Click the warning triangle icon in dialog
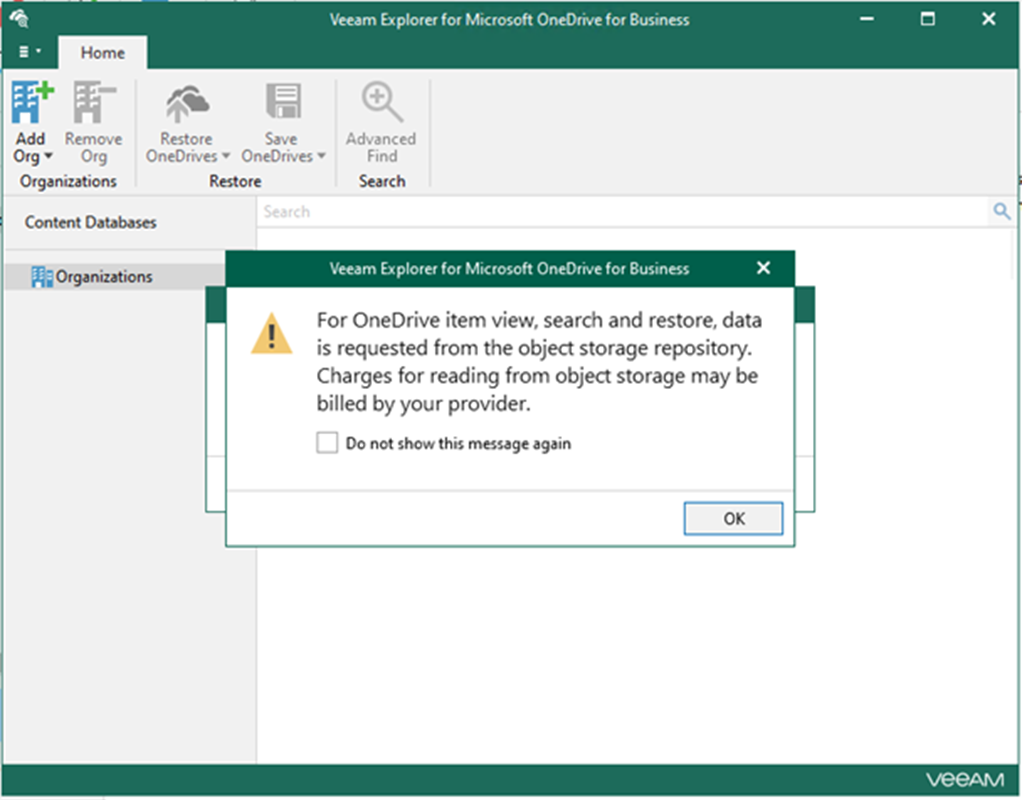1022x800 pixels. coord(272,333)
